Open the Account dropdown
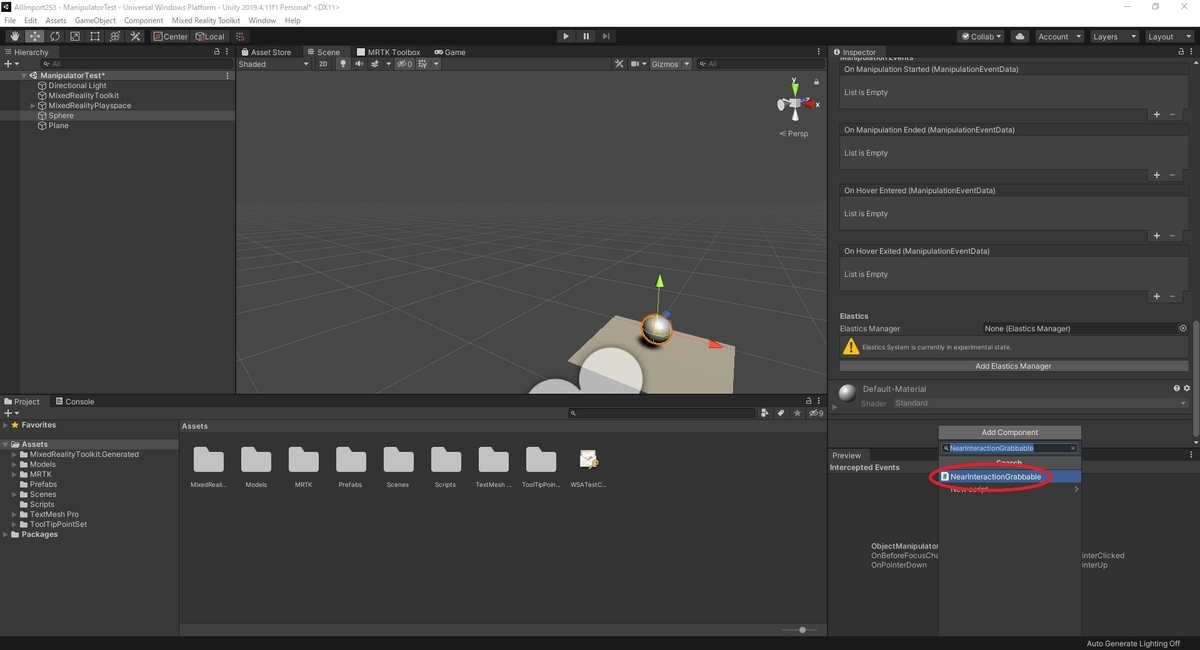The image size is (1200, 650). tap(1058, 36)
